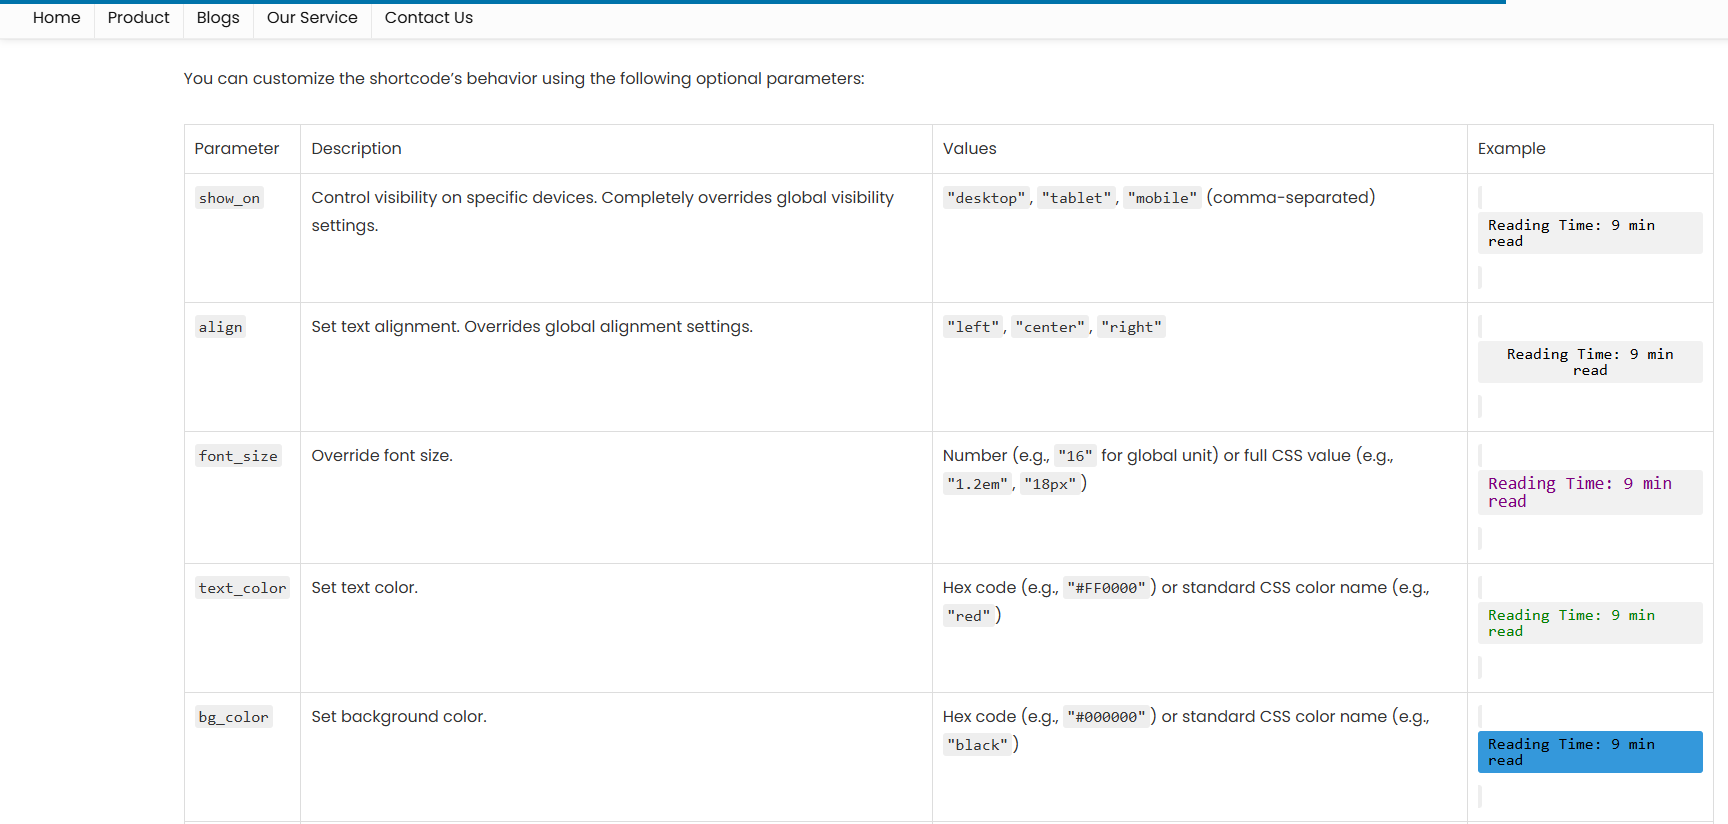Open the Home menu item
The image size is (1728, 824).
pos(56,18)
